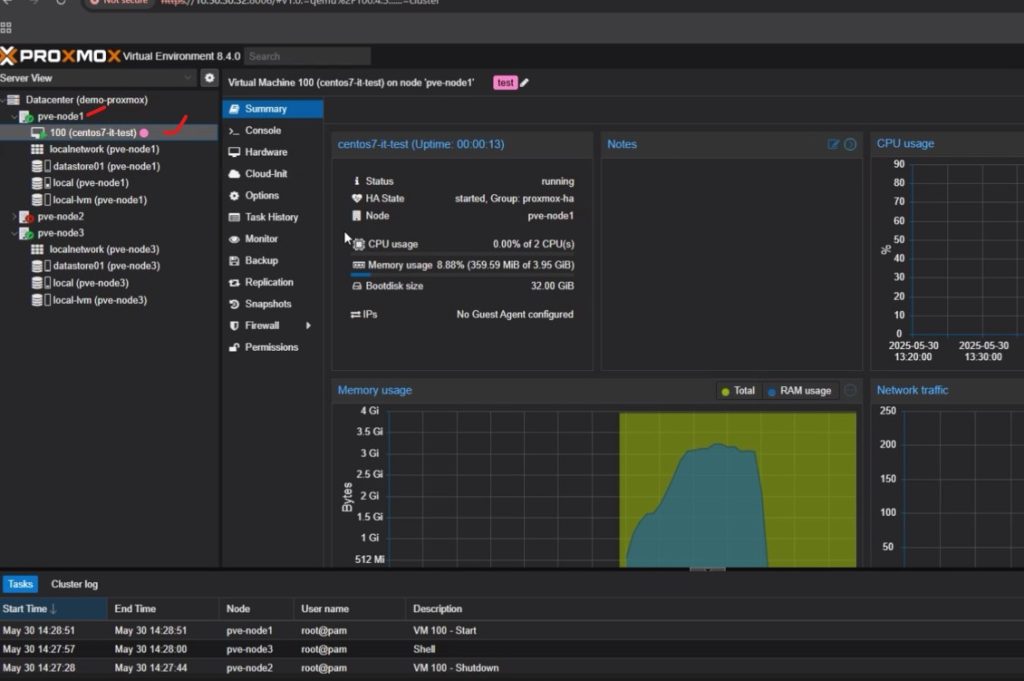Open the Options section
The width and height of the screenshot is (1024, 681).
pyautogui.click(x=272, y=195)
